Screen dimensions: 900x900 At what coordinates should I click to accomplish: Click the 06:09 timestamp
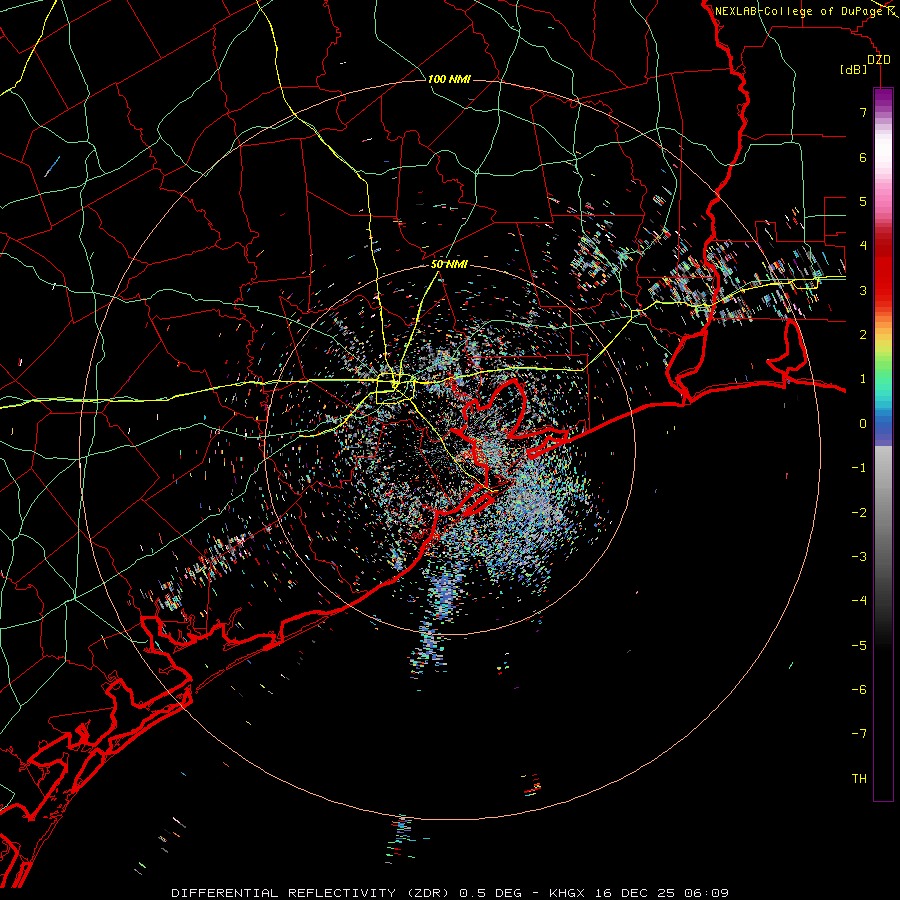(x=707, y=893)
